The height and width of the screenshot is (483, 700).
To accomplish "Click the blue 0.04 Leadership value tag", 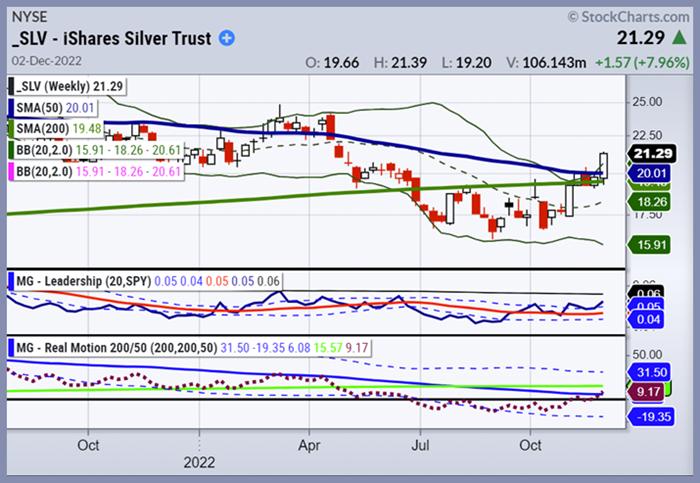I will [x=646, y=320].
